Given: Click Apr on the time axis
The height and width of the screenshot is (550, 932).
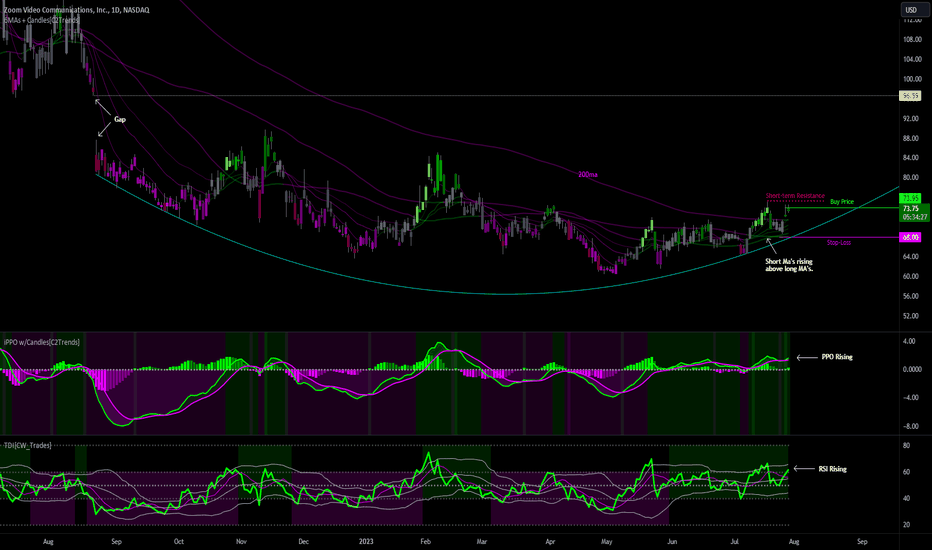Looking at the screenshot, I should [x=550, y=542].
